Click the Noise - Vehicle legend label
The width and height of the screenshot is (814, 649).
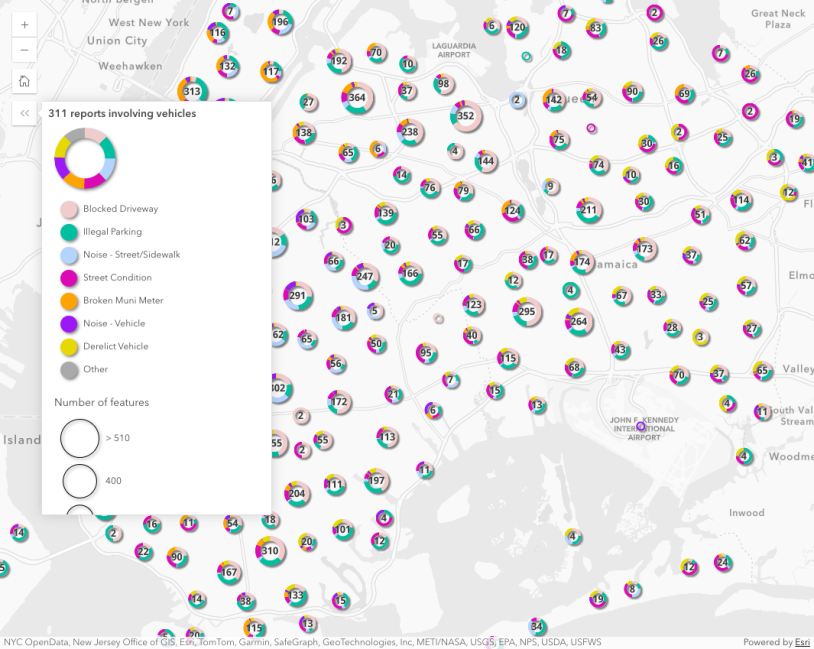tap(115, 323)
